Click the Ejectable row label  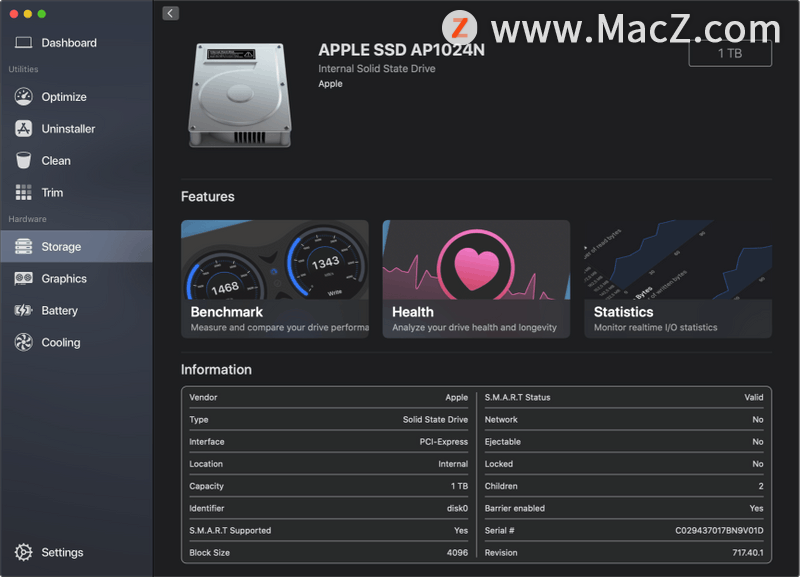click(503, 442)
